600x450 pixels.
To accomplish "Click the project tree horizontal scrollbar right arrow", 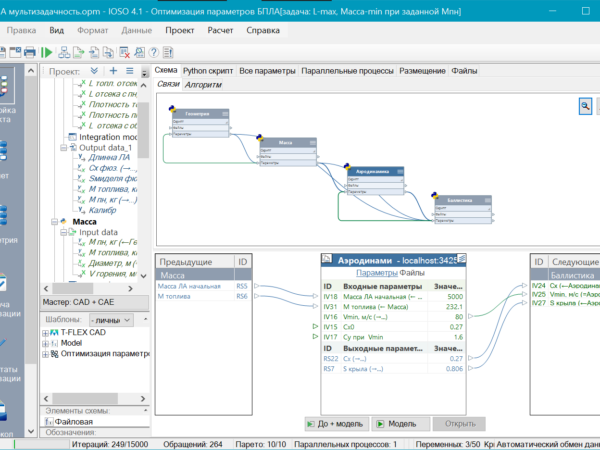I will tap(130, 289).
